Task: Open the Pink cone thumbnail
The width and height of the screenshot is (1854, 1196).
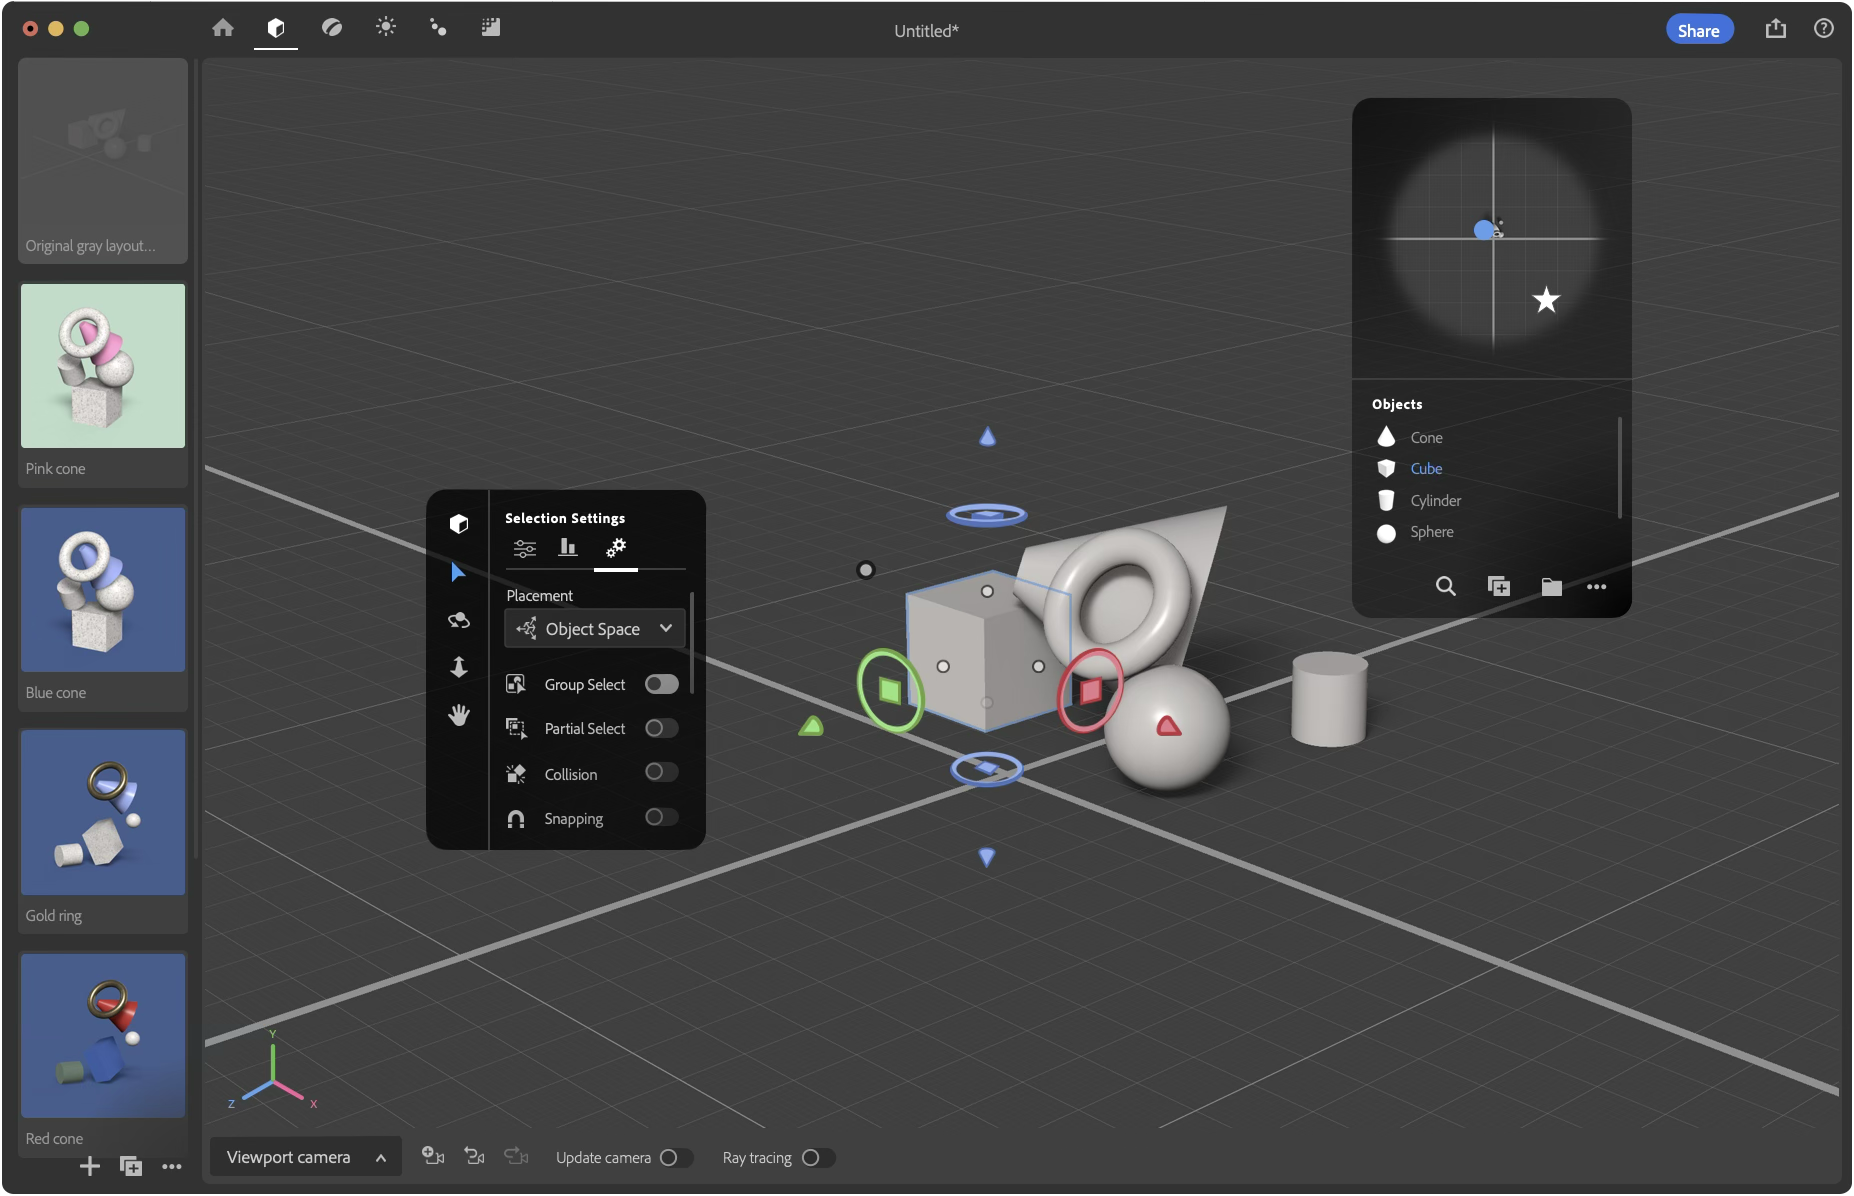Action: point(103,366)
